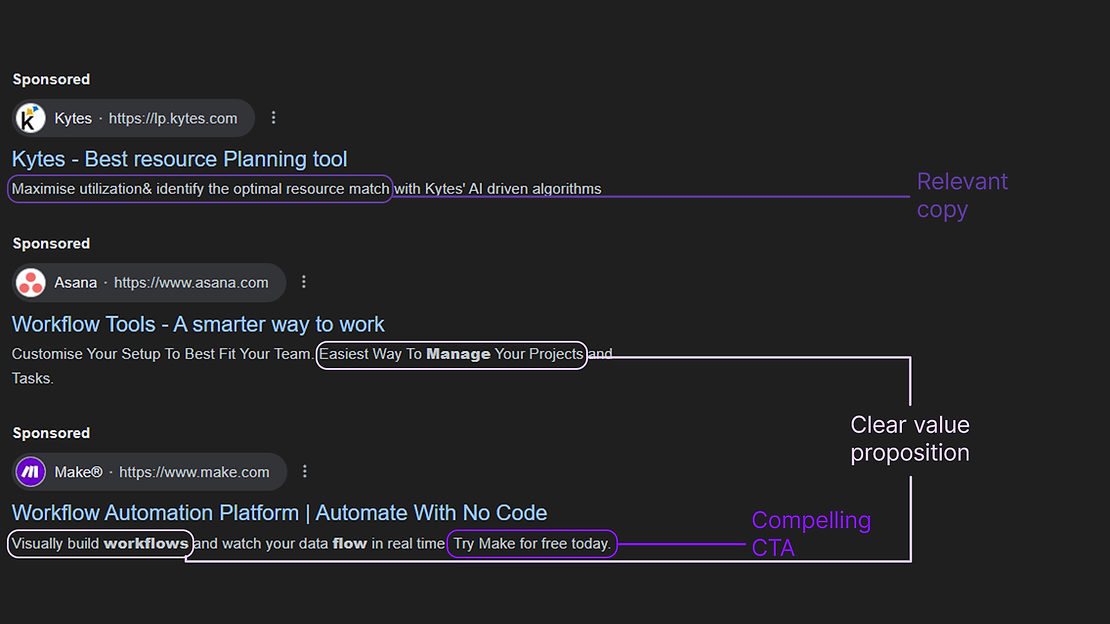Click 'Visually build workflows' text
This screenshot has width=1110, height=624.
tap(100, 543)
